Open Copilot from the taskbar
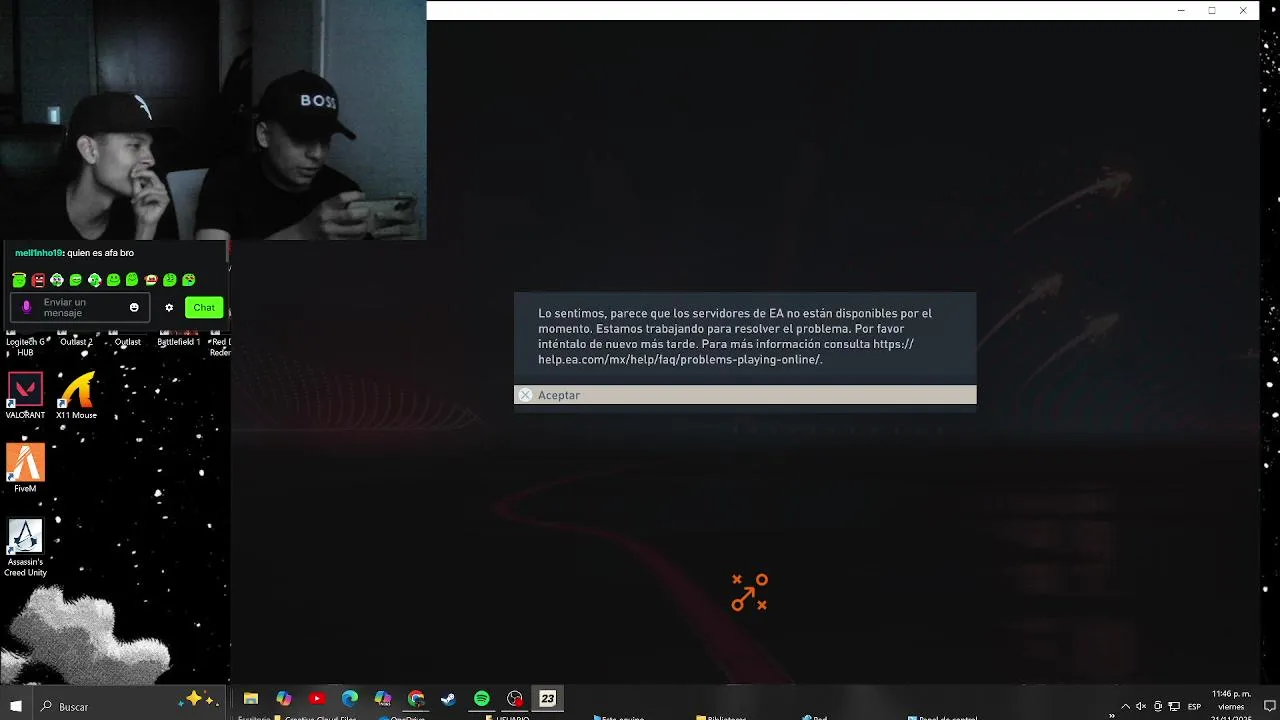This screenshot has width=1280, height=720. point(284,699)
